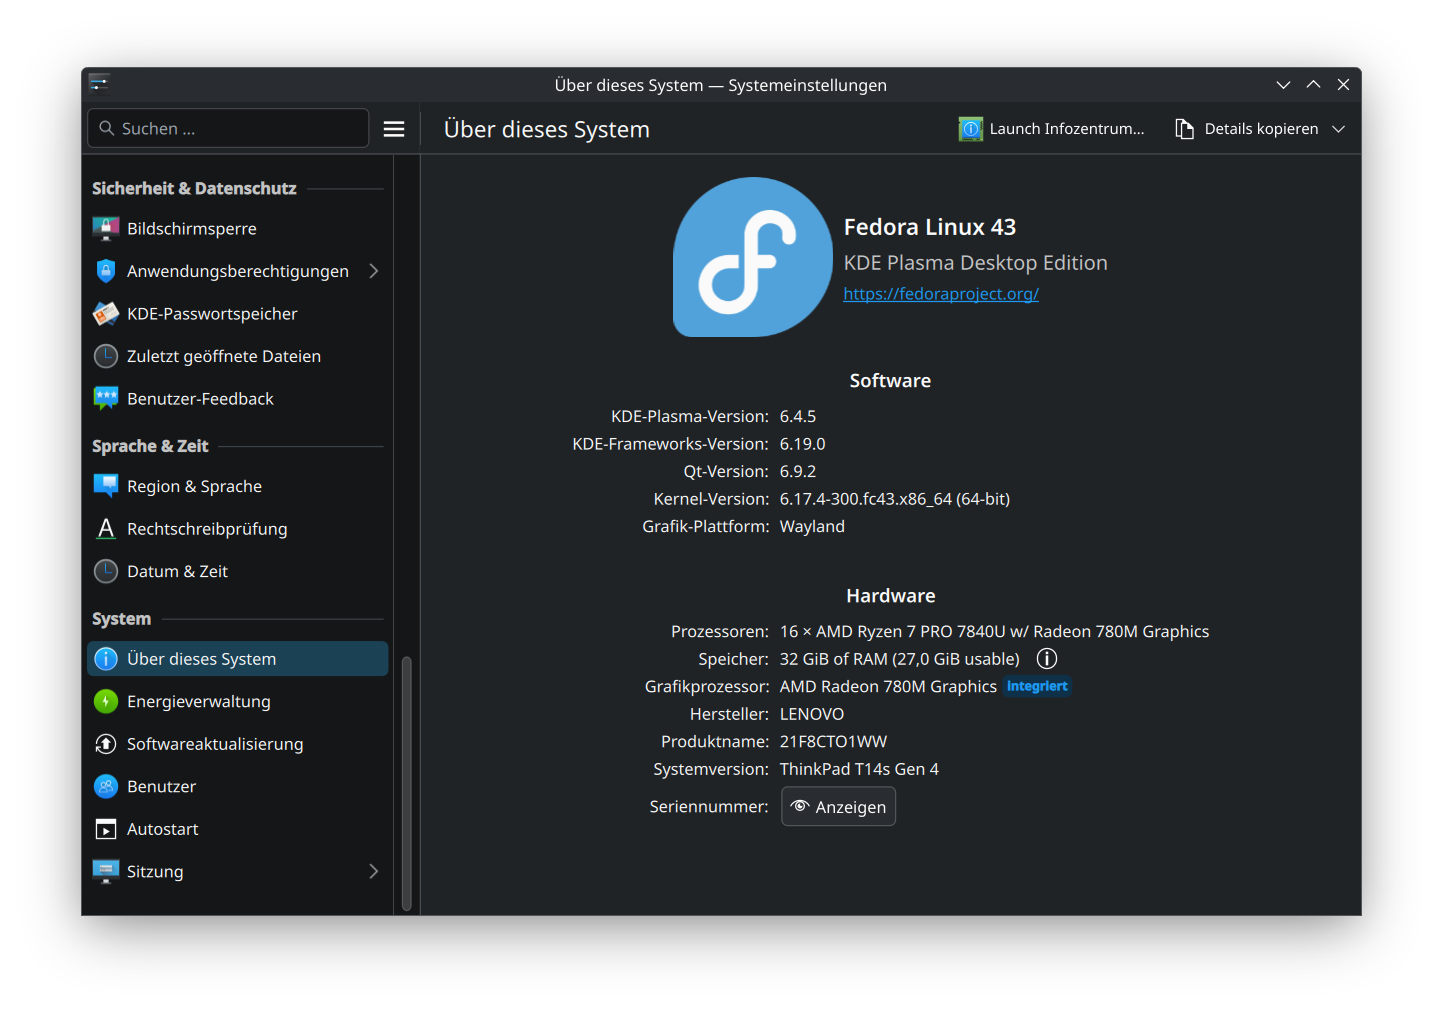Image resolution: width=1443 pixels, height=1012 pixels.
Task: Launch Infozentrum from the header
Action: point(1052,129)
